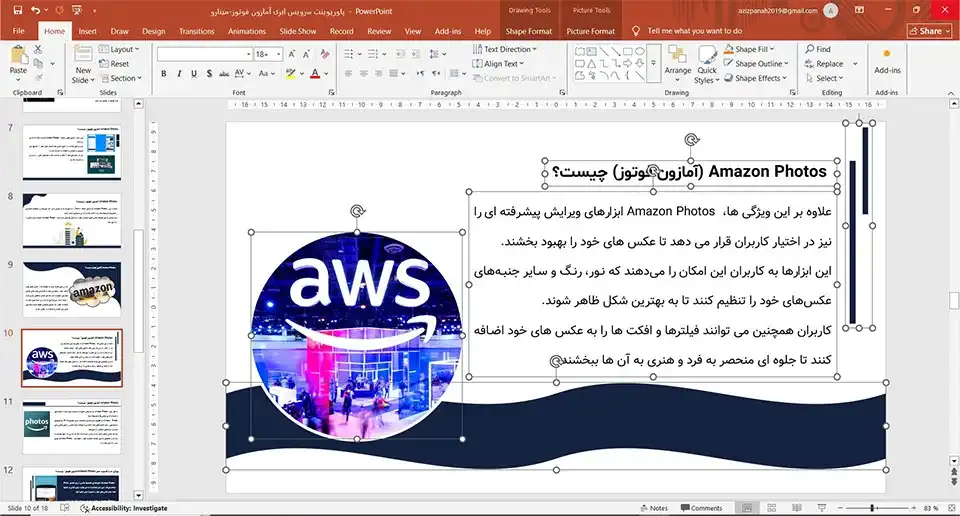This screenshot has width=960, height=516.
Task: Toggle Italic formatting
Action: [179, 73]
